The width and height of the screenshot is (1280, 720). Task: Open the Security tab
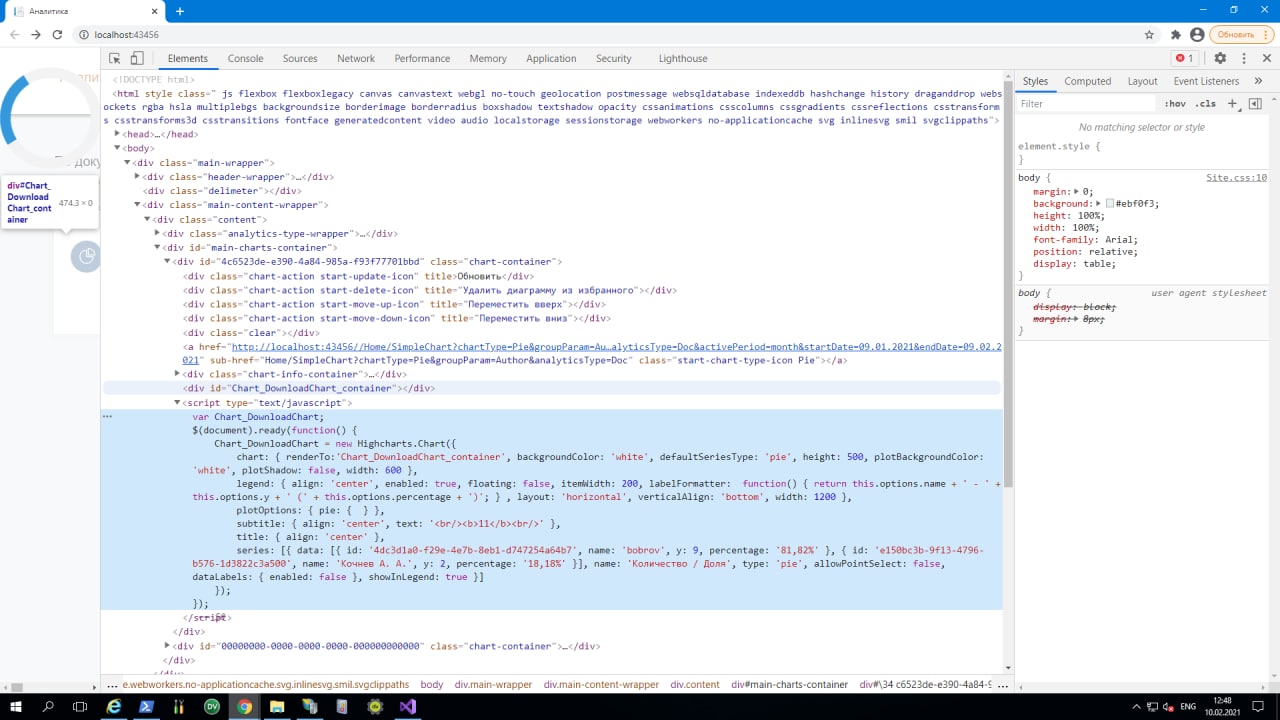[x=614, y=59]
